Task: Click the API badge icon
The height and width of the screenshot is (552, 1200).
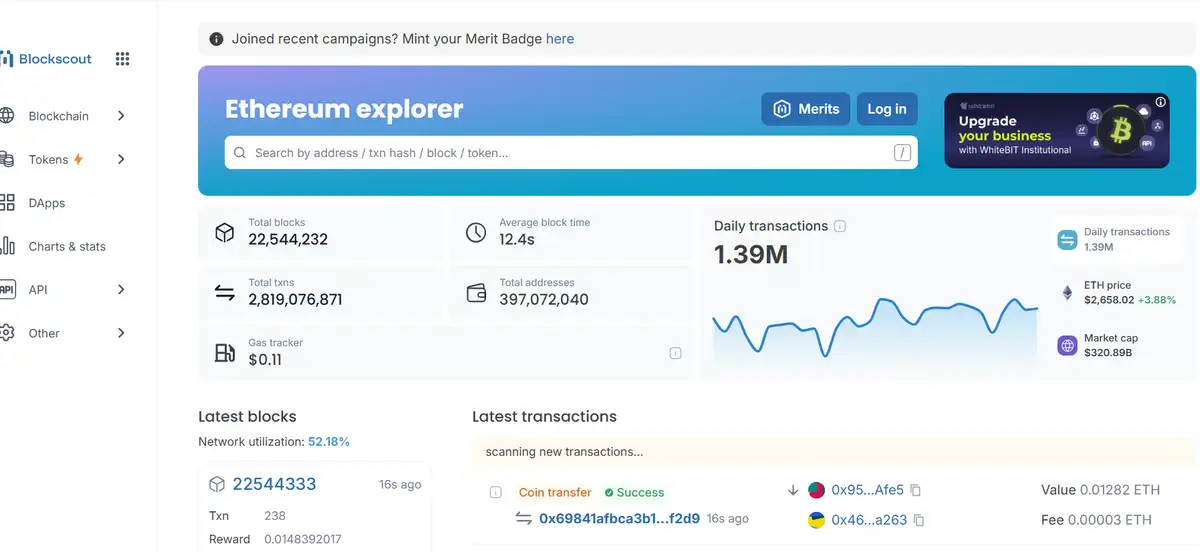Action: coord(6,290)
